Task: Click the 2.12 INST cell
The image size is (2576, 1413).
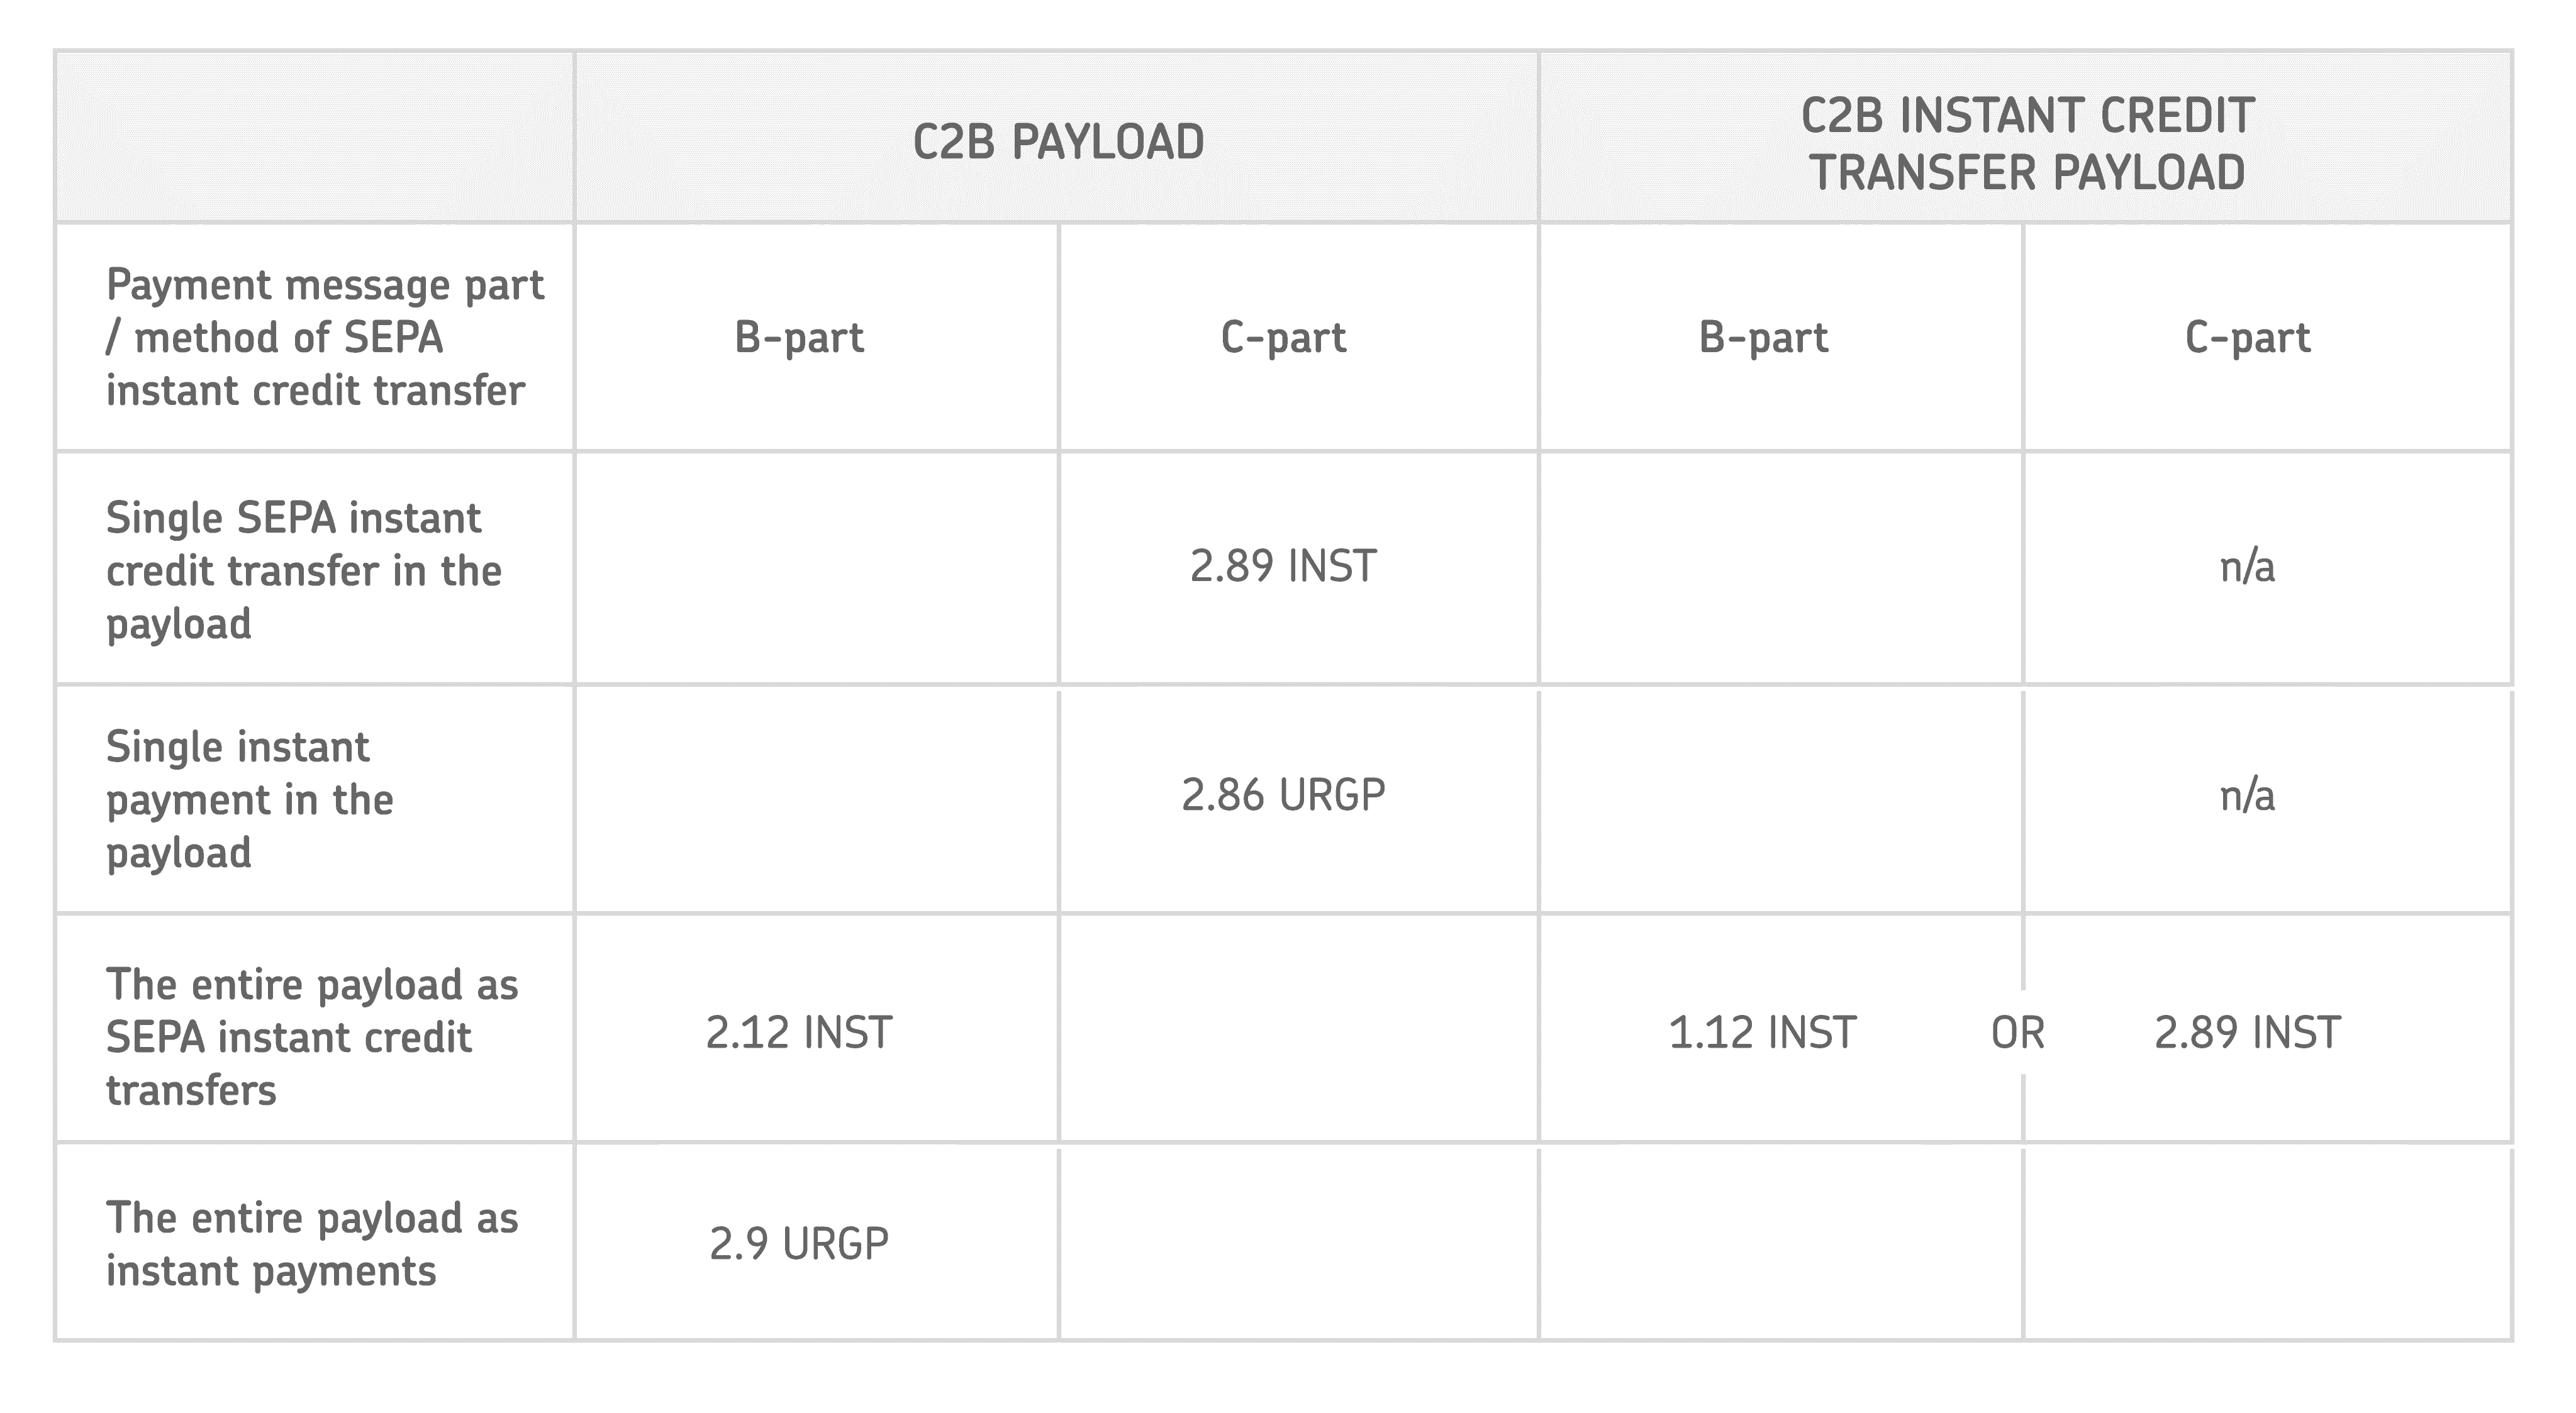Action: coord(798,1033)
